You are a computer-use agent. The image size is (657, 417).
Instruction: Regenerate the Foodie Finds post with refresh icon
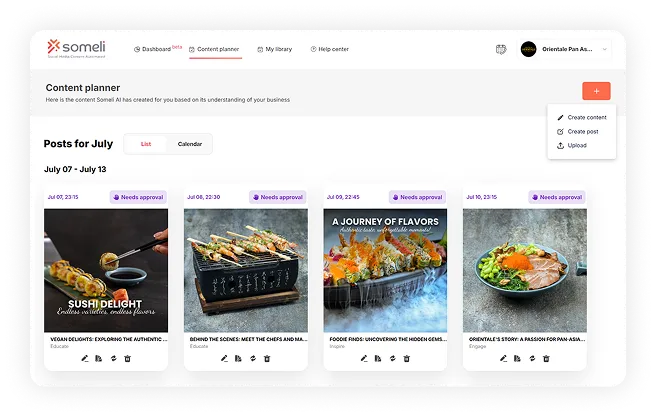pos(393,358)
